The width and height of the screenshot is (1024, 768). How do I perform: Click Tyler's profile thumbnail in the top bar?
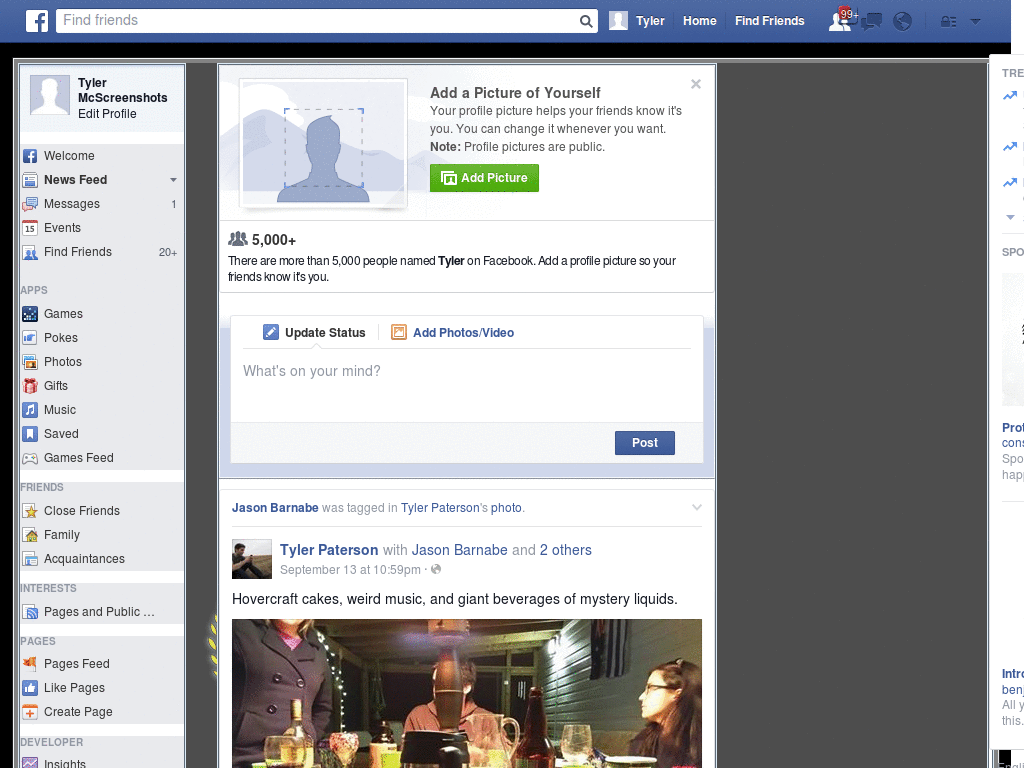coord(618,21)
